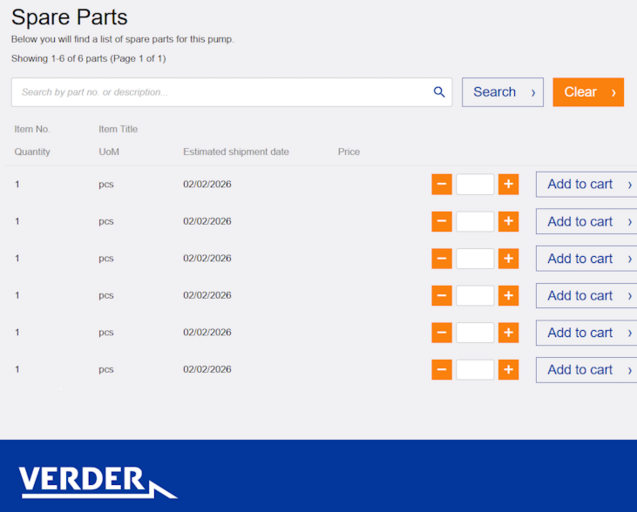
Task: Click the magnifying glass search icon
Action: (x=439, y=92)
